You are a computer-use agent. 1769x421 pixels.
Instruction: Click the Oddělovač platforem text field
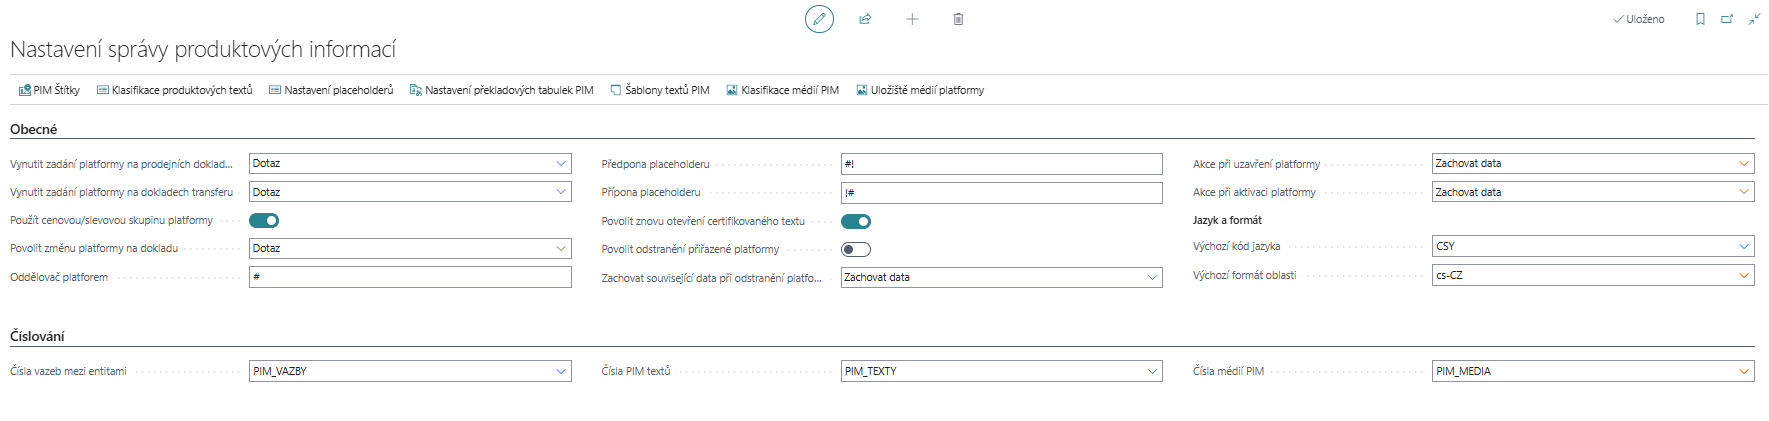pyautogui.click(x=410, y=277)
